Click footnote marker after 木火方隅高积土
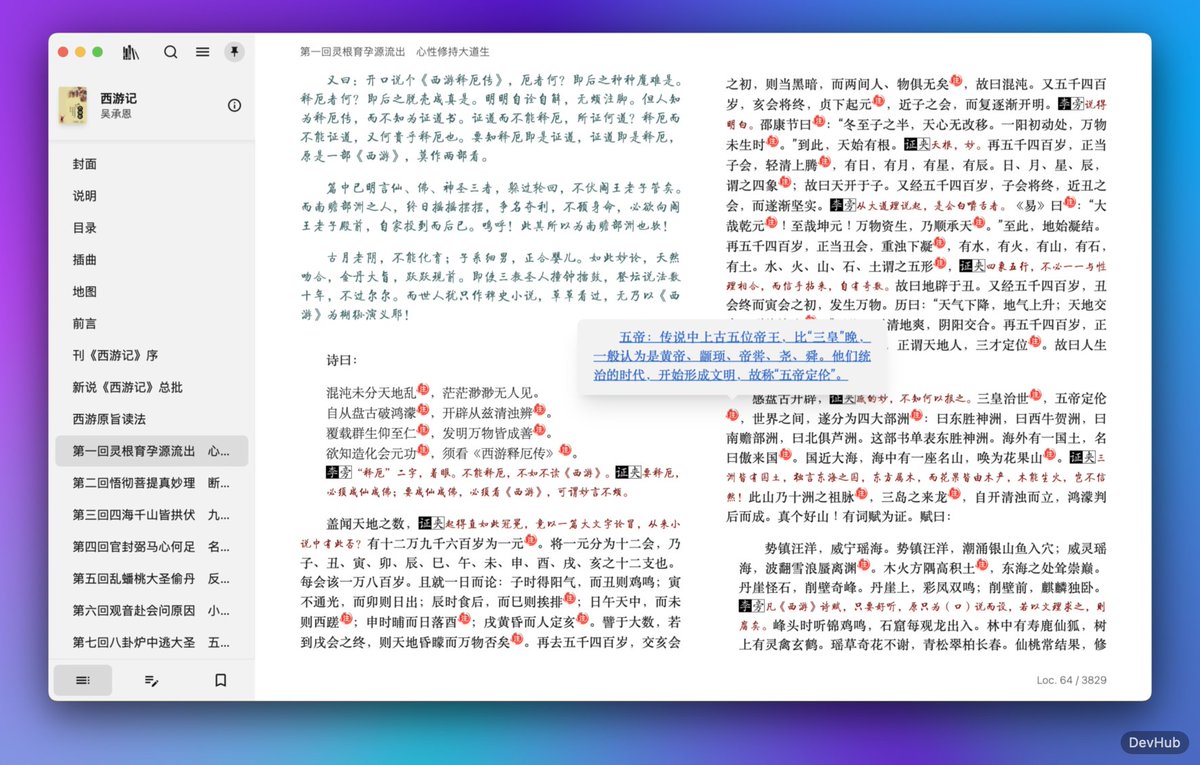Image resolution: width=1200 pixels, height=765 pixels. click(981, 566)
